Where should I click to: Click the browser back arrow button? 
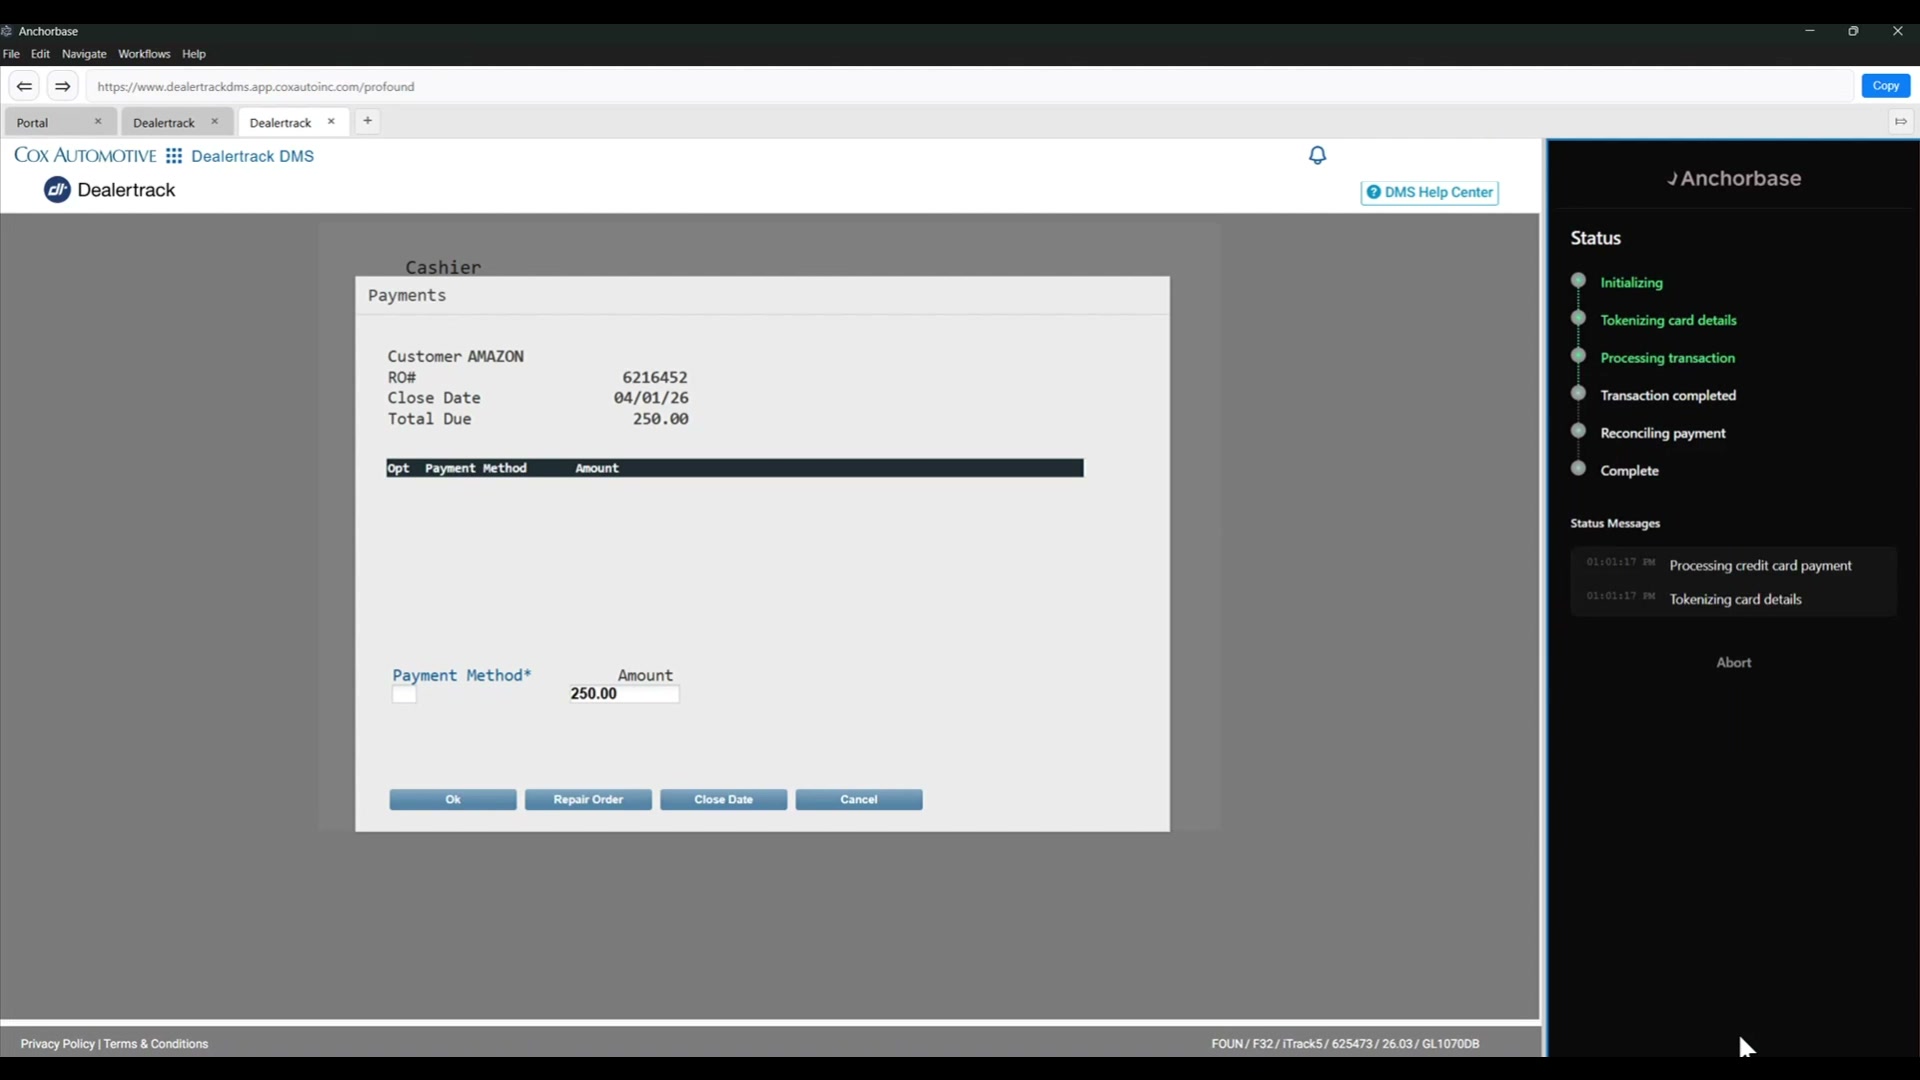24,86
